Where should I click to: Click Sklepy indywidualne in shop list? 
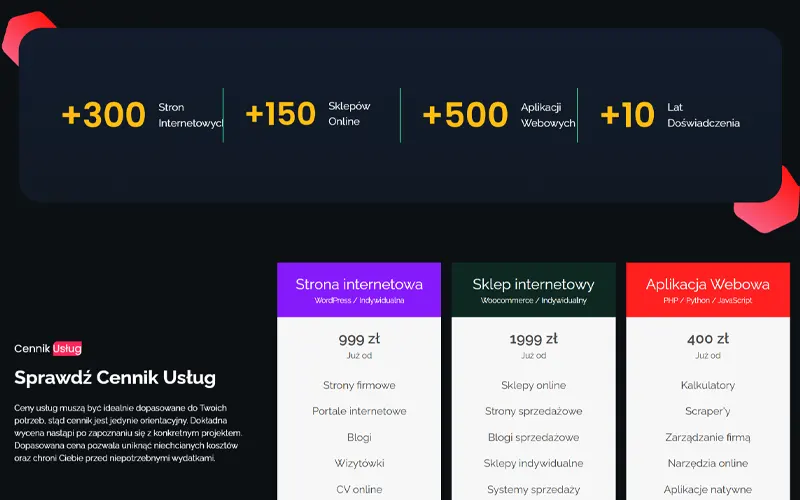(533, 463)
